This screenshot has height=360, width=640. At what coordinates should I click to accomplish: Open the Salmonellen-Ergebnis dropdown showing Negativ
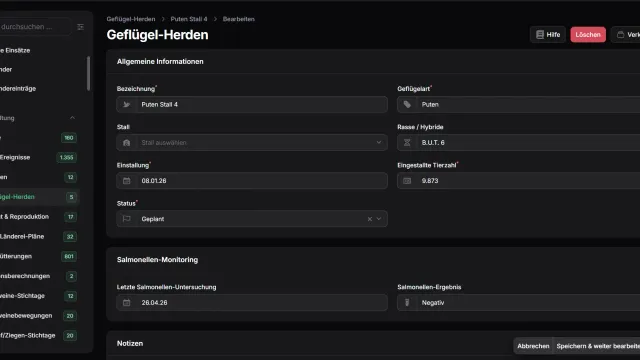518,302
